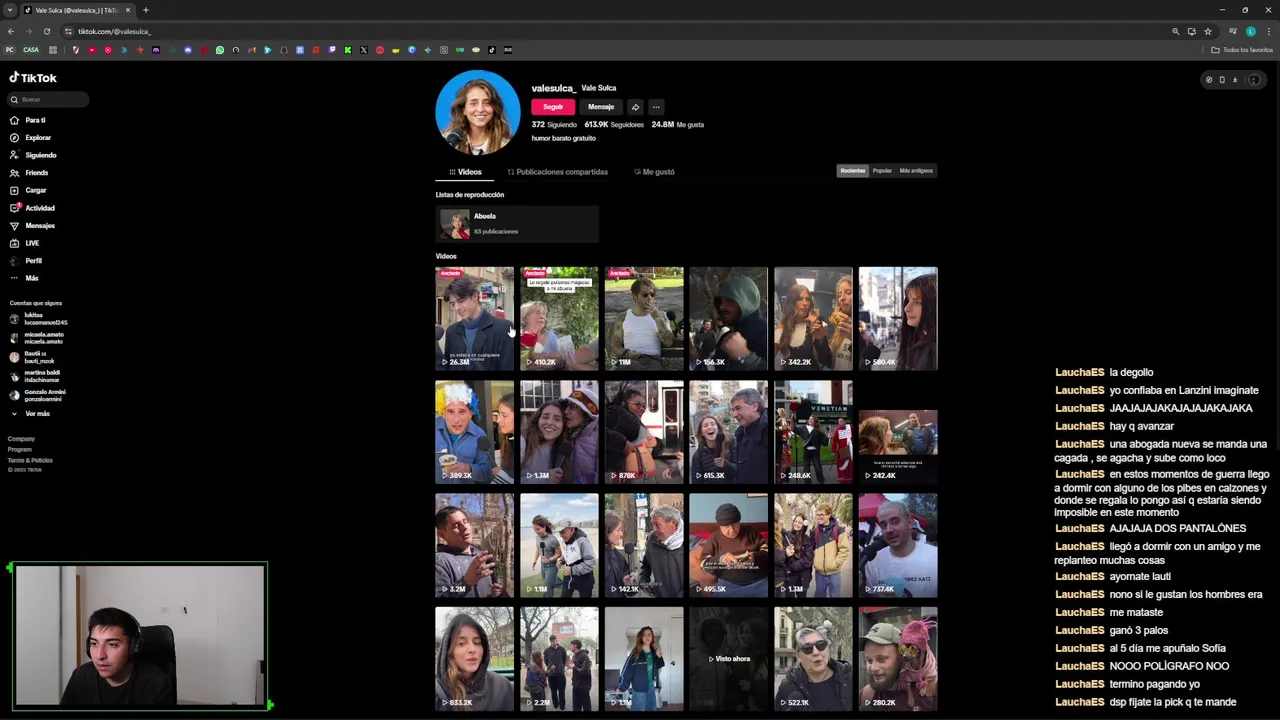Switch to the Me gustó tab
Image resolution: width=1280 pixels, height=720 pixels.
[655, 172]
